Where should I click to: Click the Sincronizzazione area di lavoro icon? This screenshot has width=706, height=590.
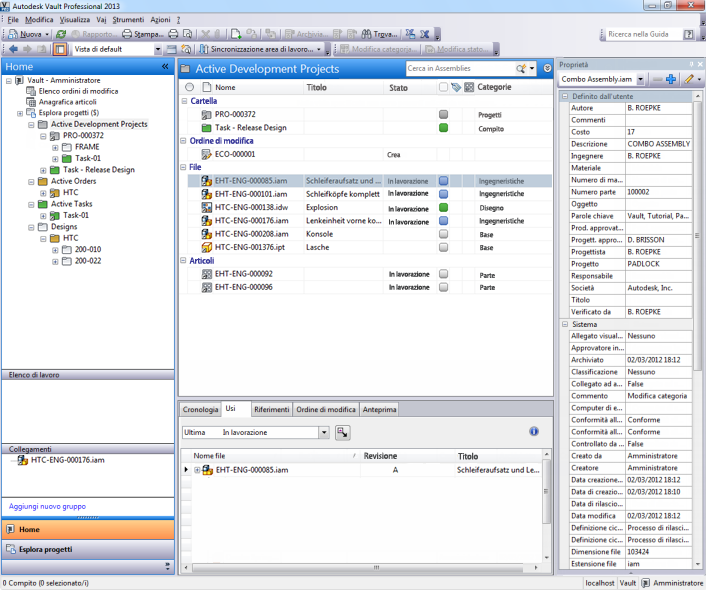click(x=204, y=49)
